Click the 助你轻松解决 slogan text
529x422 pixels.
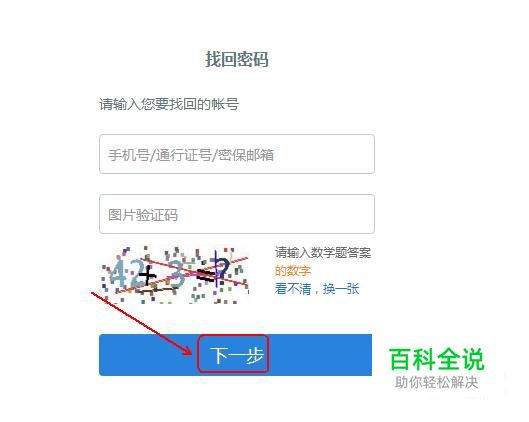tap(437, 383)
